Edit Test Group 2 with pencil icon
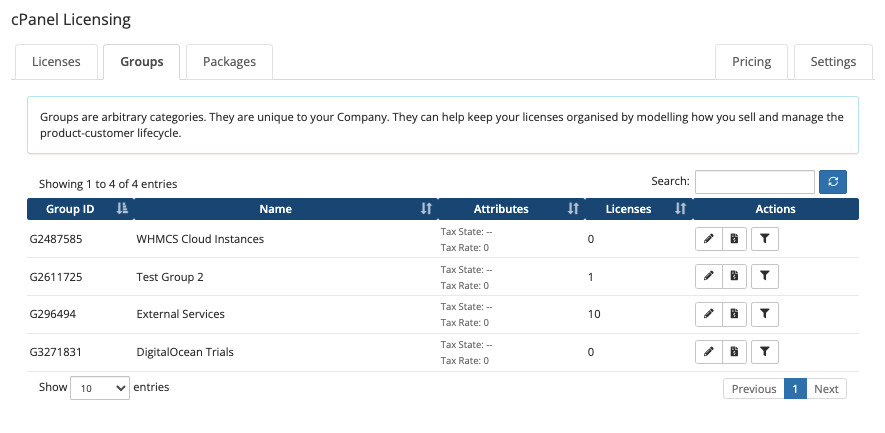Image resolution: width=885 pixels, height=433 pixels. click(x=708, y=277)
